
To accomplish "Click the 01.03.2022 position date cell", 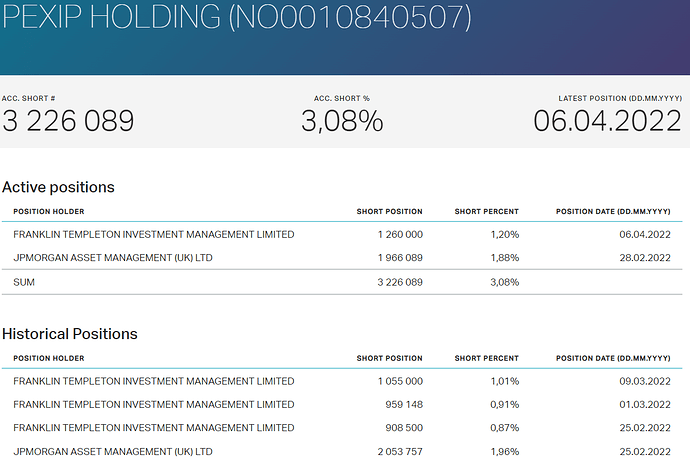I will (x=645, y=404).
